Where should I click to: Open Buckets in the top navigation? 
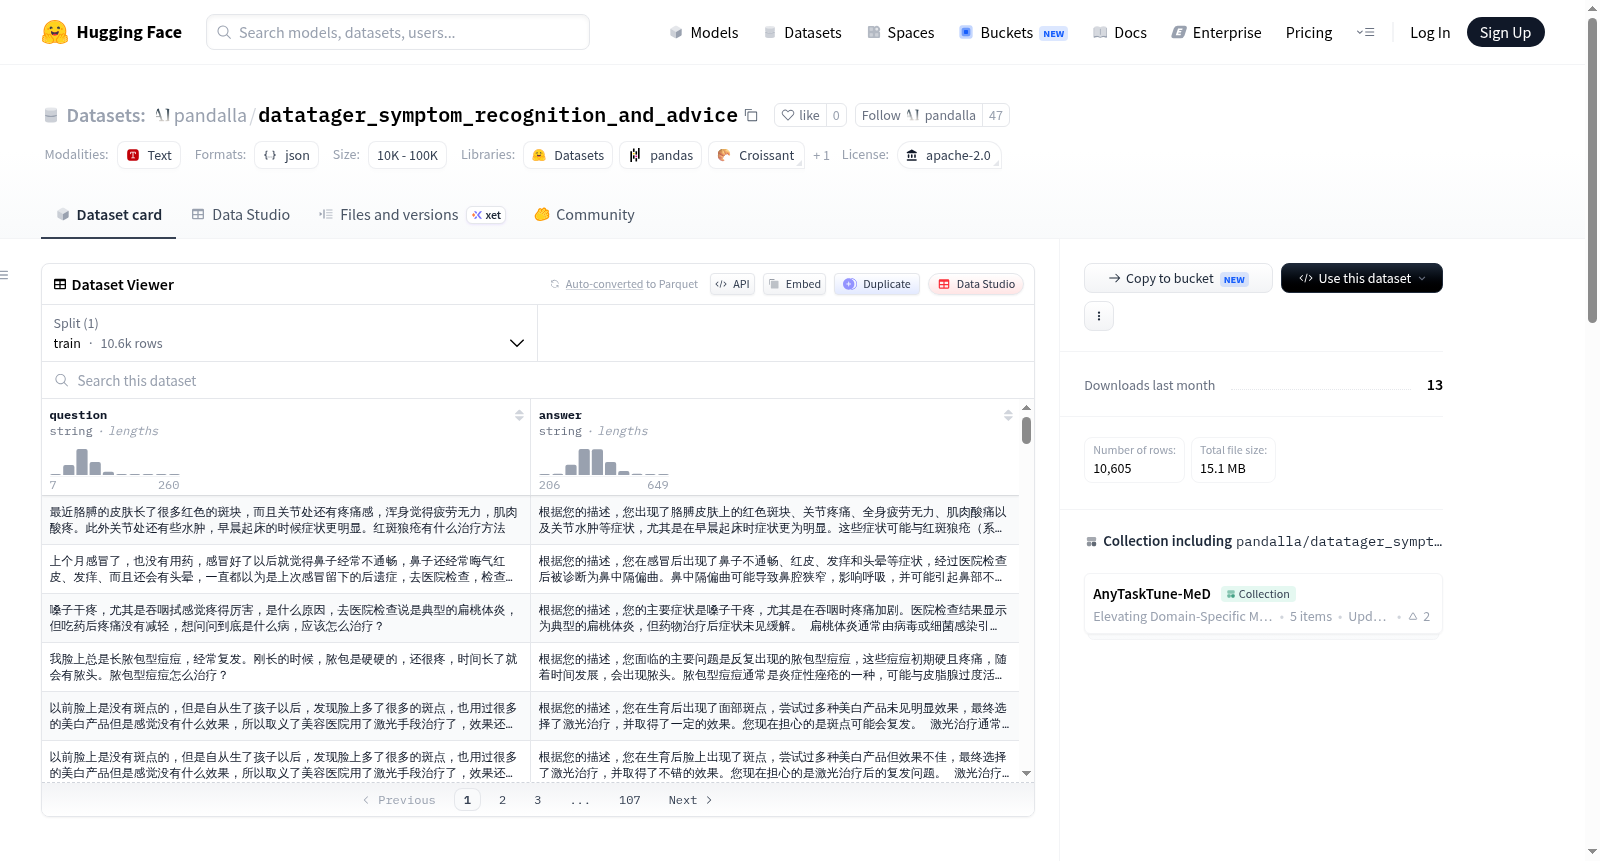1012,32
